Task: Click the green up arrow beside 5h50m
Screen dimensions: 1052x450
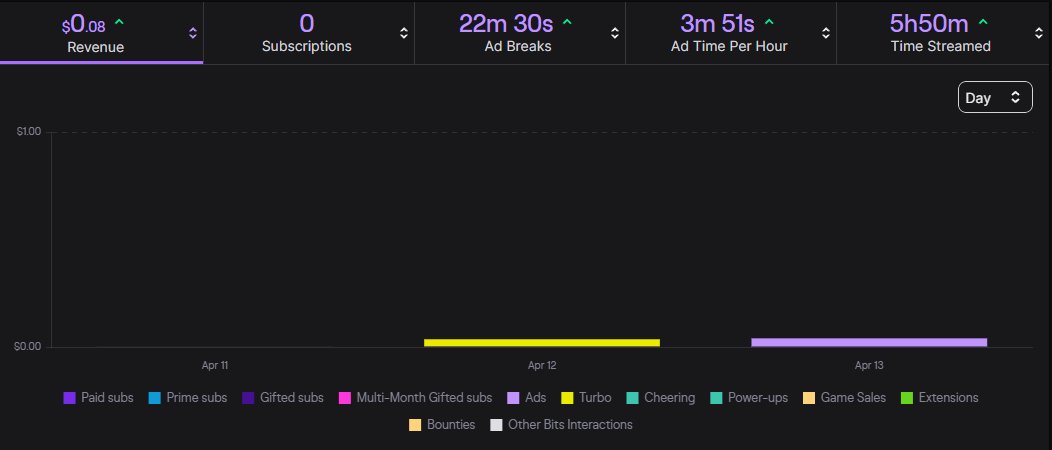Action: pyautogui.click(x=983, y=22)
